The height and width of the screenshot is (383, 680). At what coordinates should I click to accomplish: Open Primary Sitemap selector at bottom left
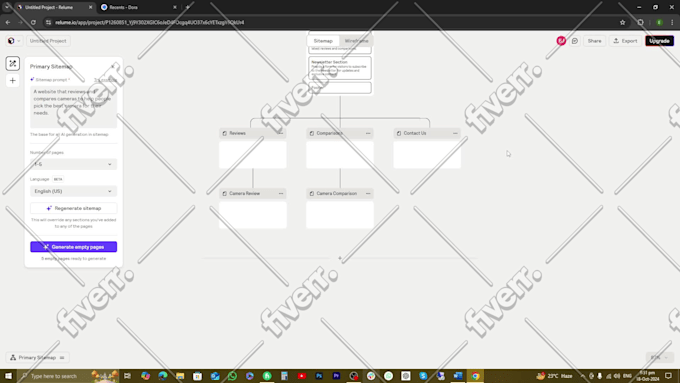tap(37, 357)
